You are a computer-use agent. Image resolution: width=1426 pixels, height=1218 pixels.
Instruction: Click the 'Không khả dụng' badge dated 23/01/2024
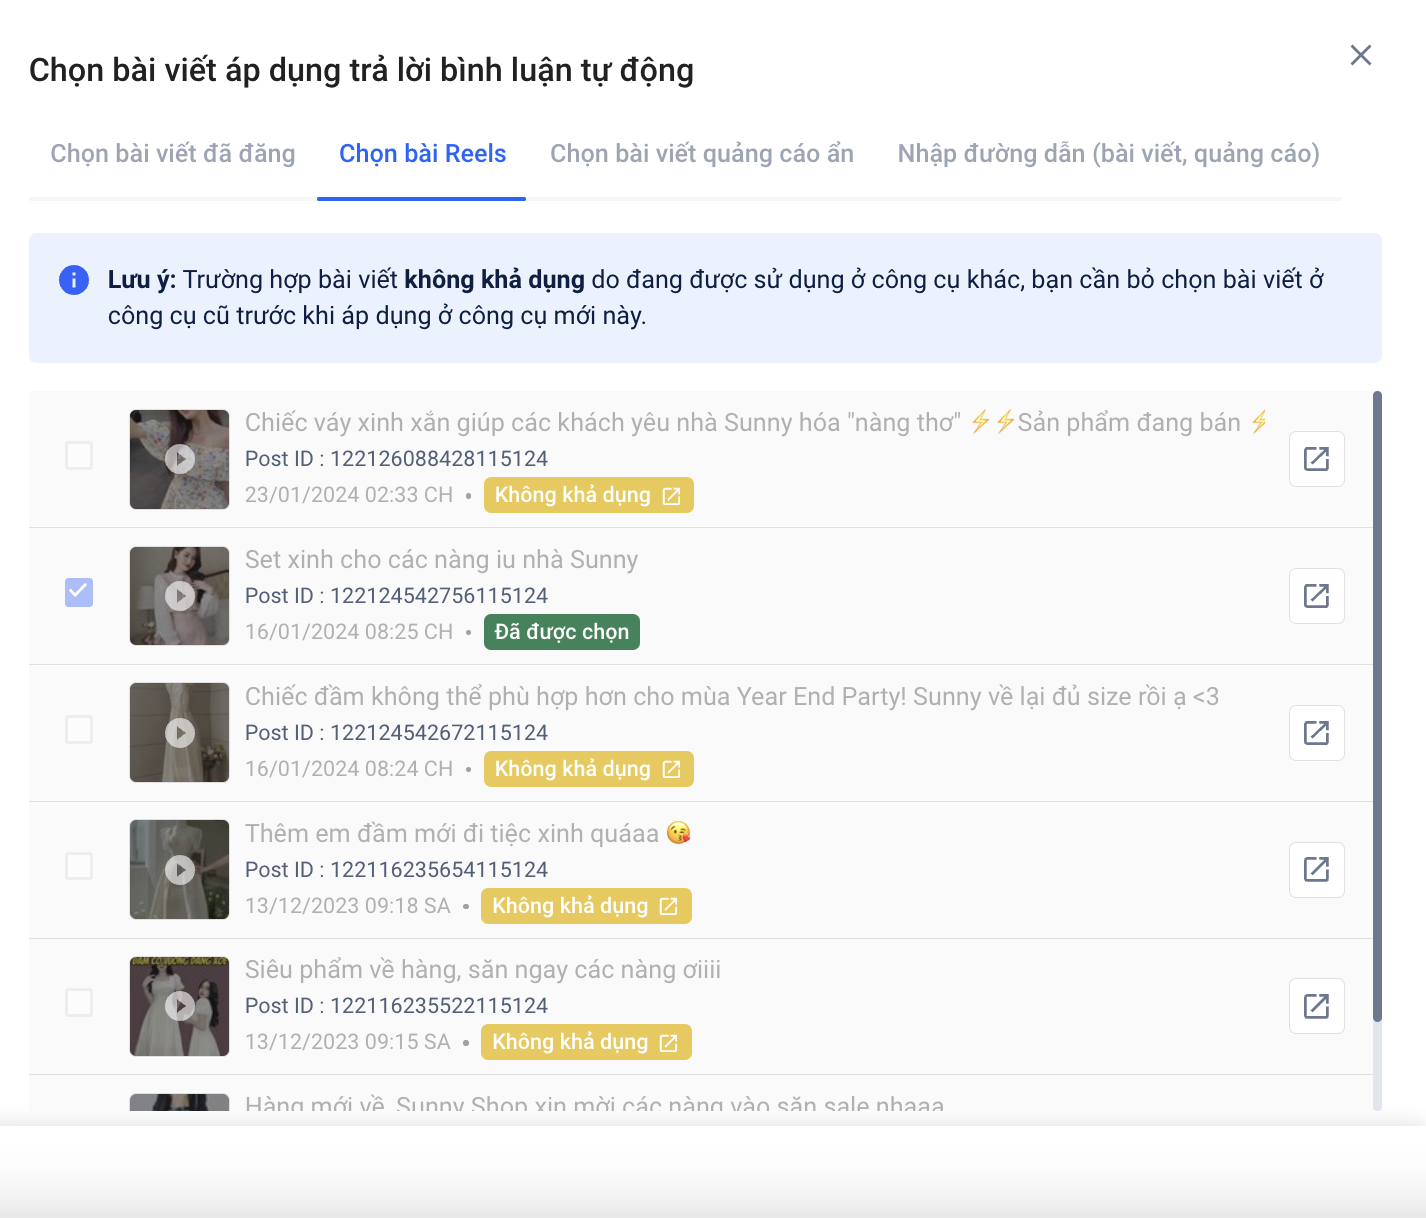pyautogui.click(x=588, y=495)
